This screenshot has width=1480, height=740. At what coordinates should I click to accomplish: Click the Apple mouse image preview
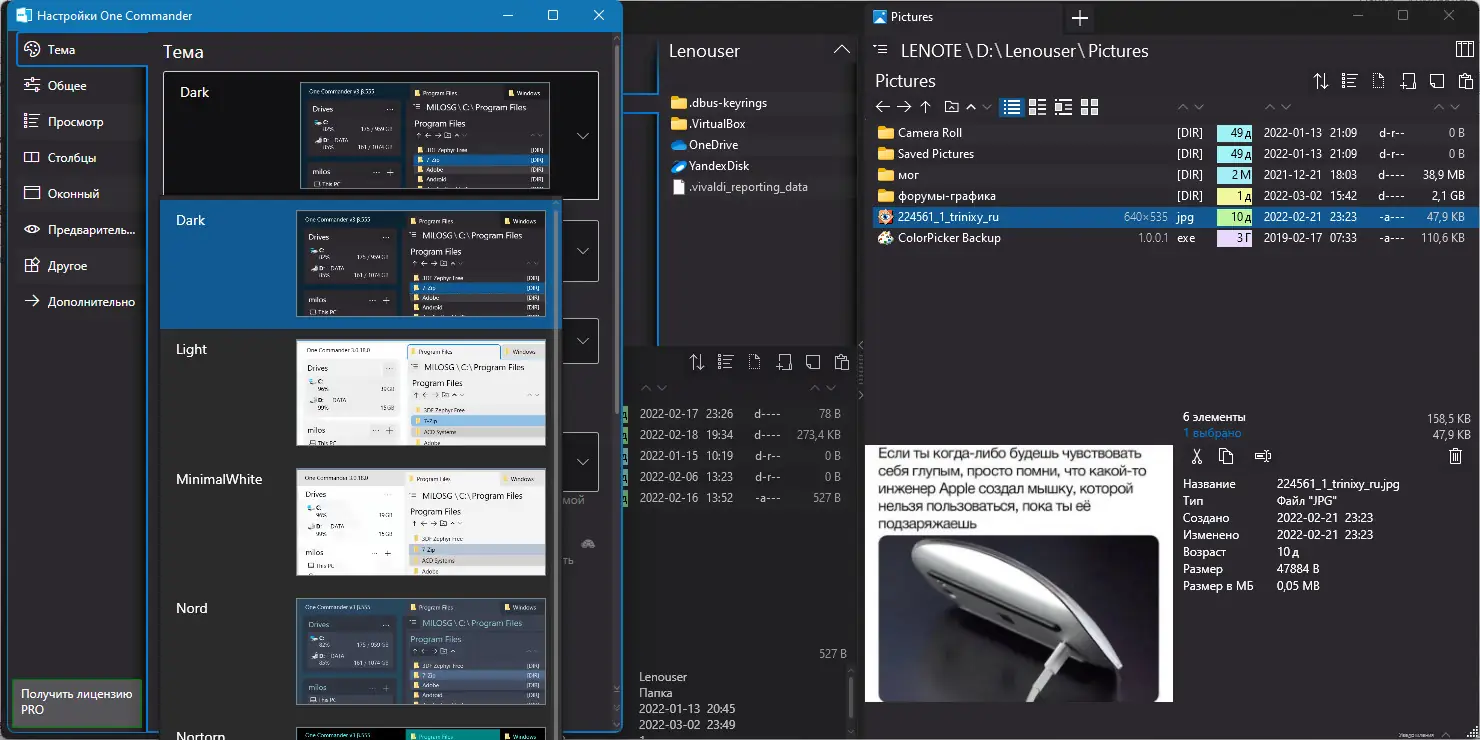coord(1018,573)
